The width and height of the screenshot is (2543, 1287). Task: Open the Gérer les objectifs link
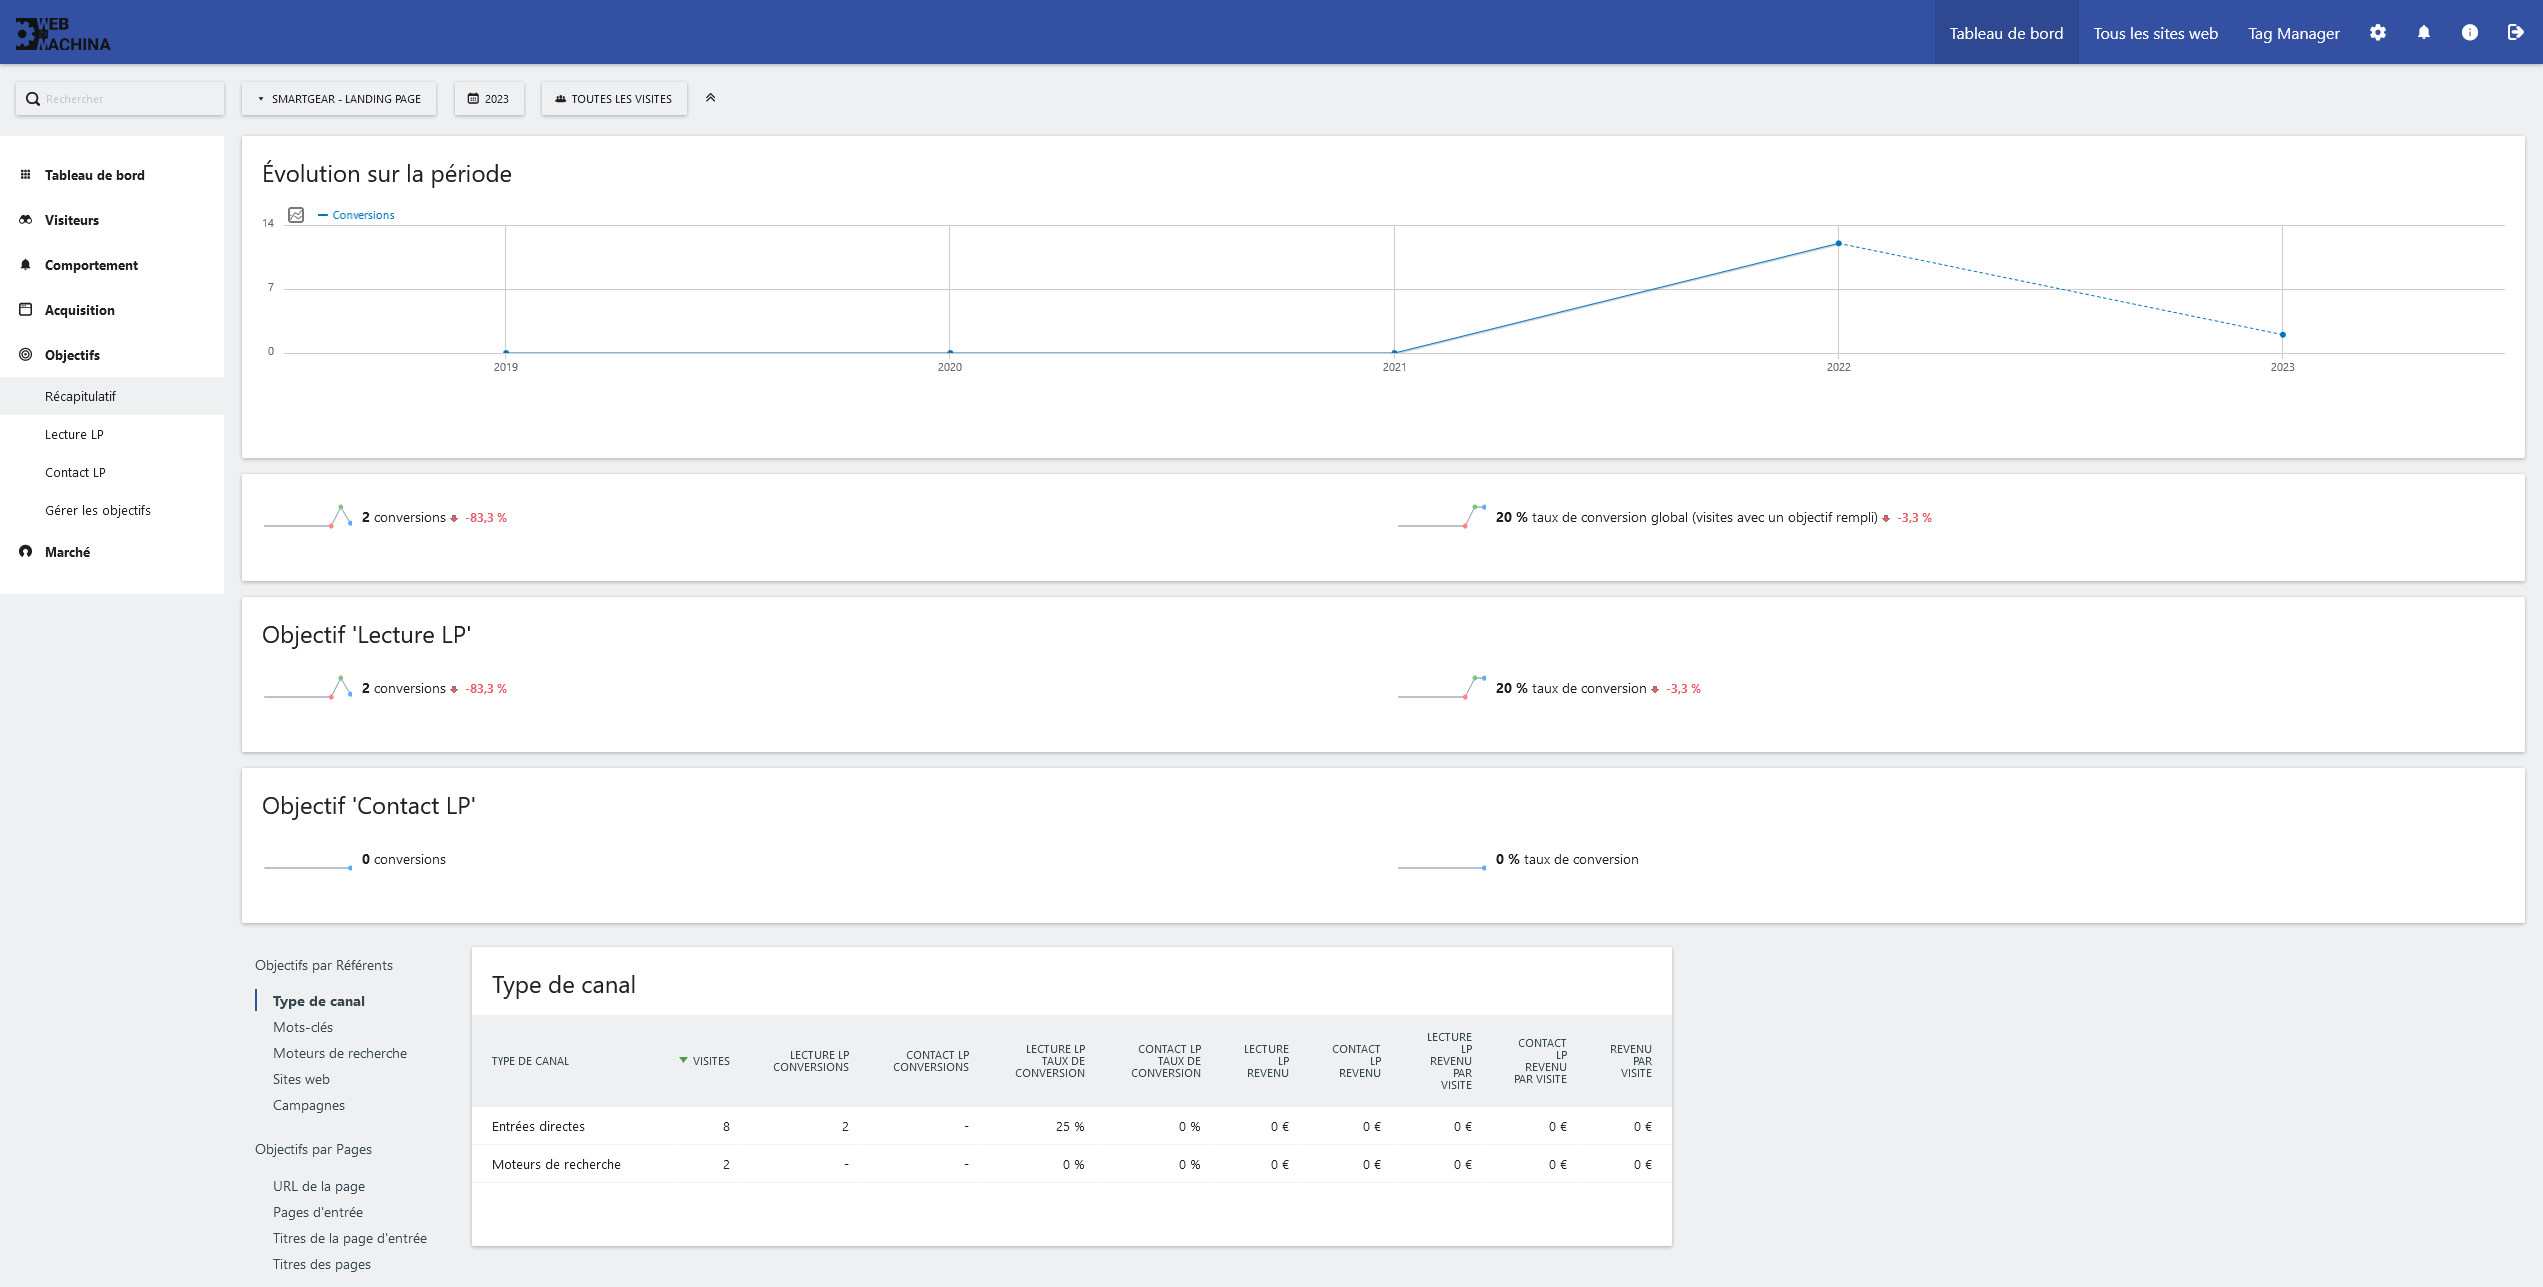click(98, 510)
